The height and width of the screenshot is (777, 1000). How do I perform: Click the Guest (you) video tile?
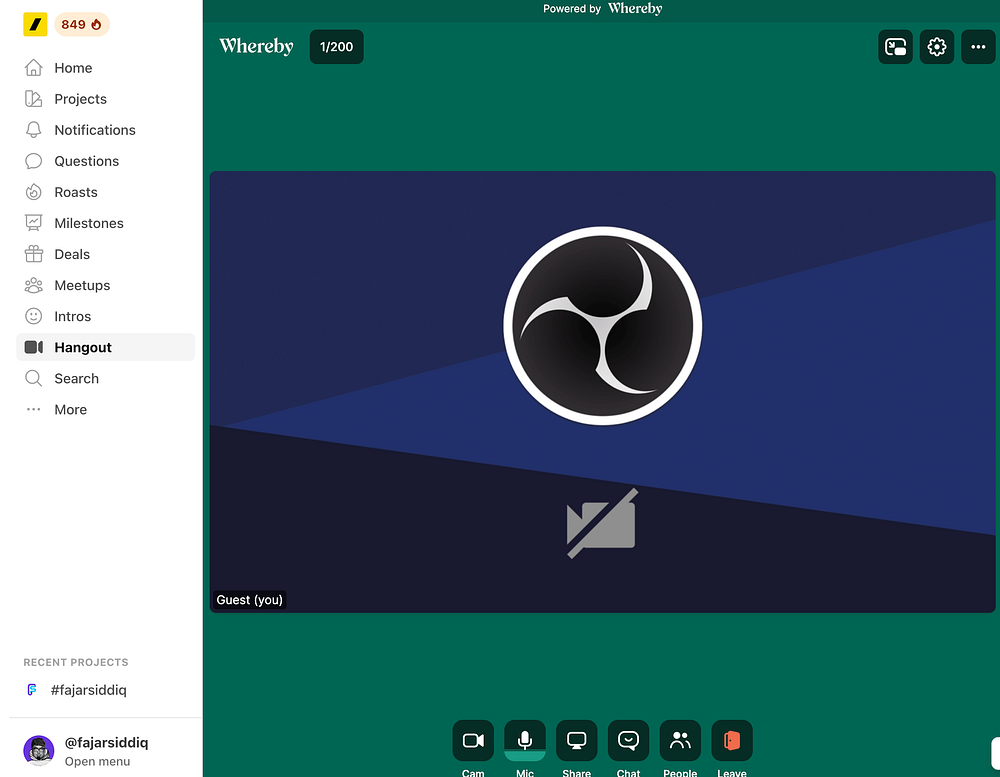click(x=603, y=392)
